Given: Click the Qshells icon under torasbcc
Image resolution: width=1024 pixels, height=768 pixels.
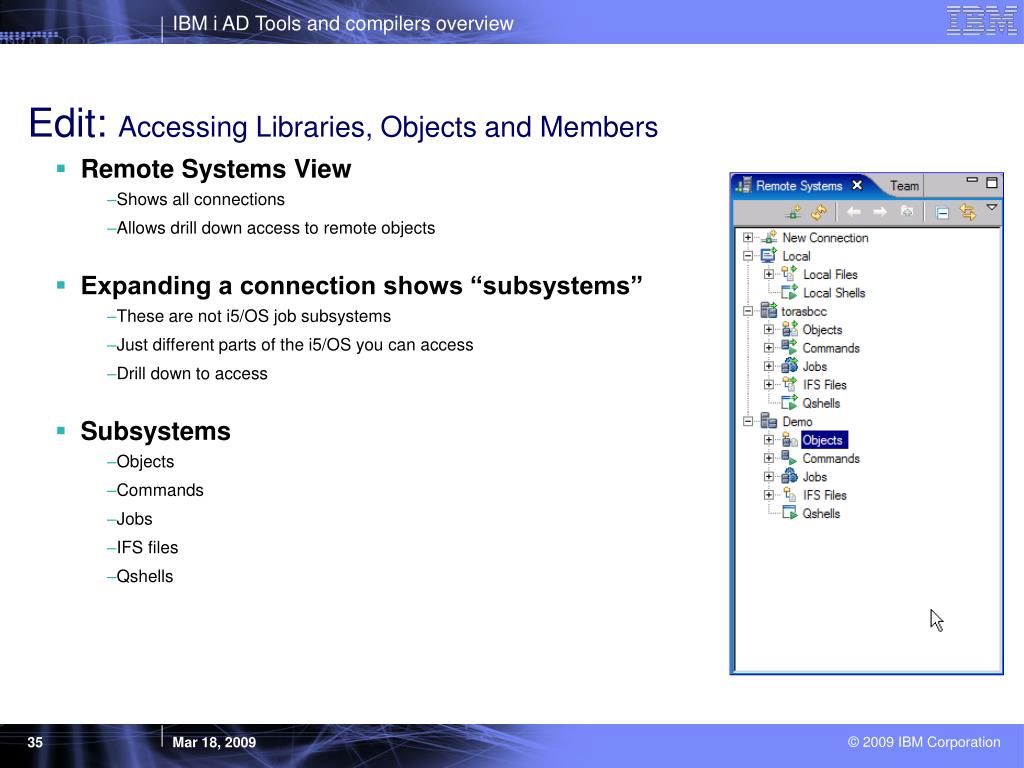Looking at the screenshot, I should coord(790,402).
